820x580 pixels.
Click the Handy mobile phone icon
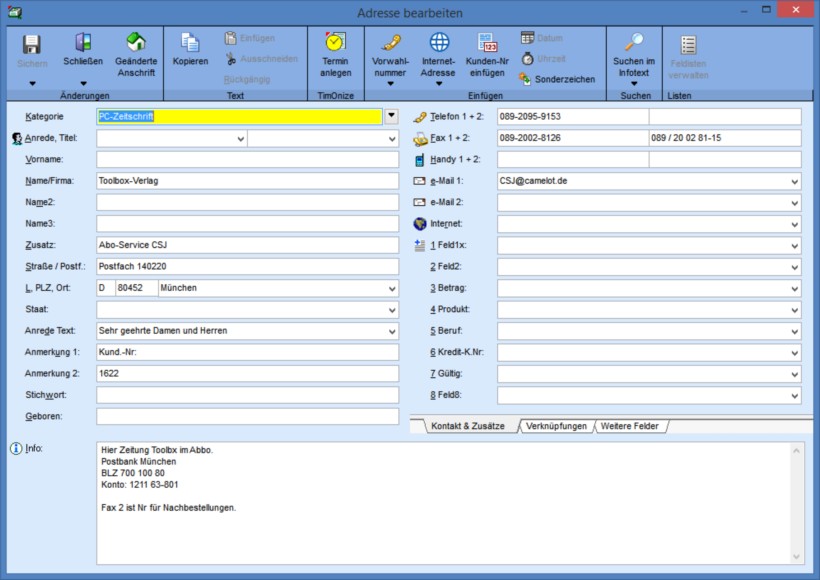pos(419,160)
